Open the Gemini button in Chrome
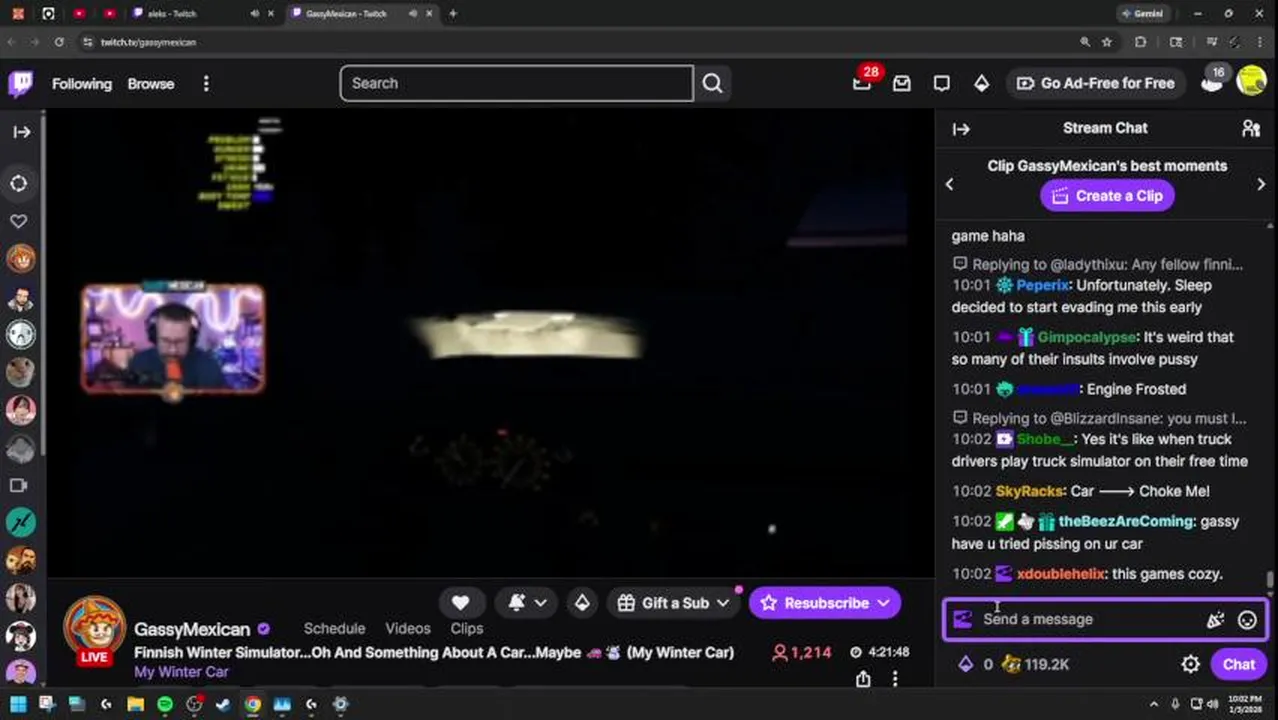The width and height of the screenshot is (1278, 720). click(x=1142, y=13)
